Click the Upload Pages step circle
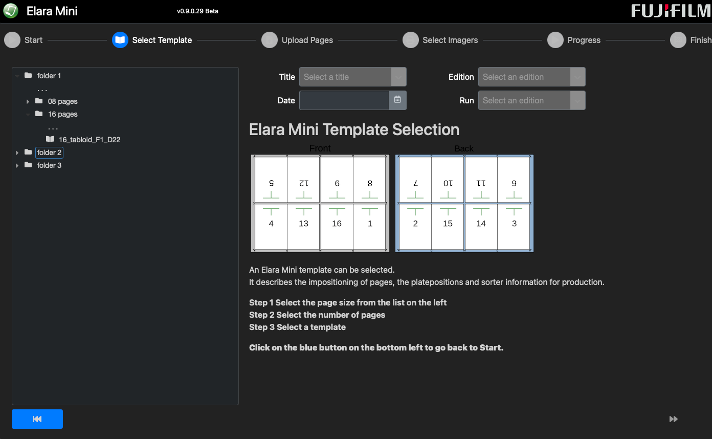Viewport: 712px width, 439px height. [x=269, y=40]
